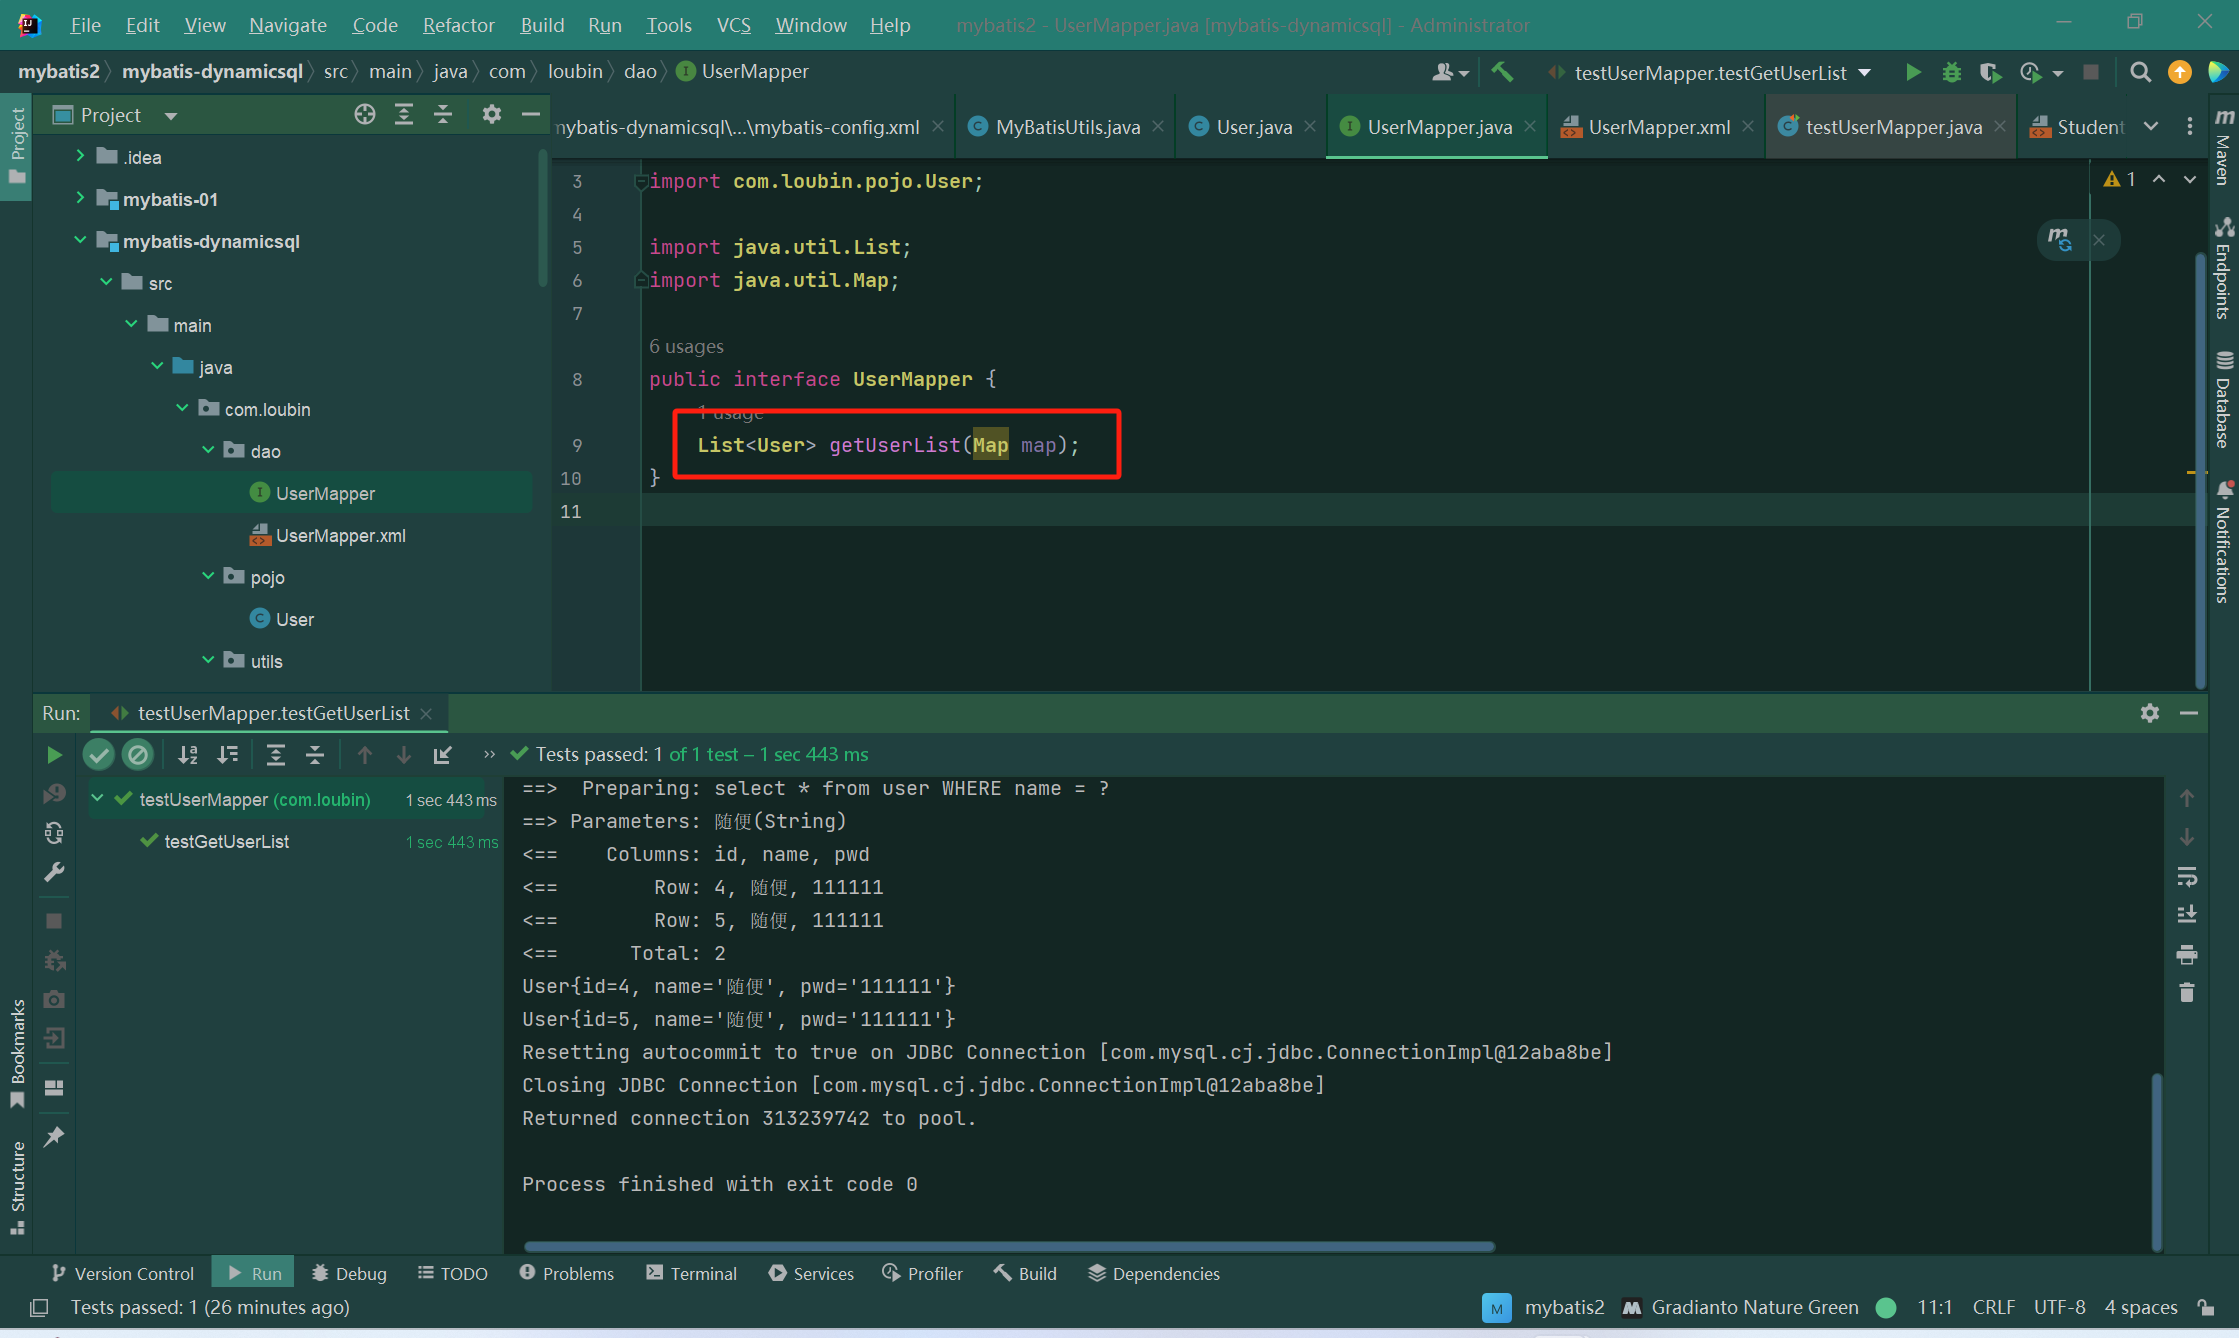This screenshot has width=2239, height=1338.
Task: Toggle show ignored tests button
Action: [138, 755]
